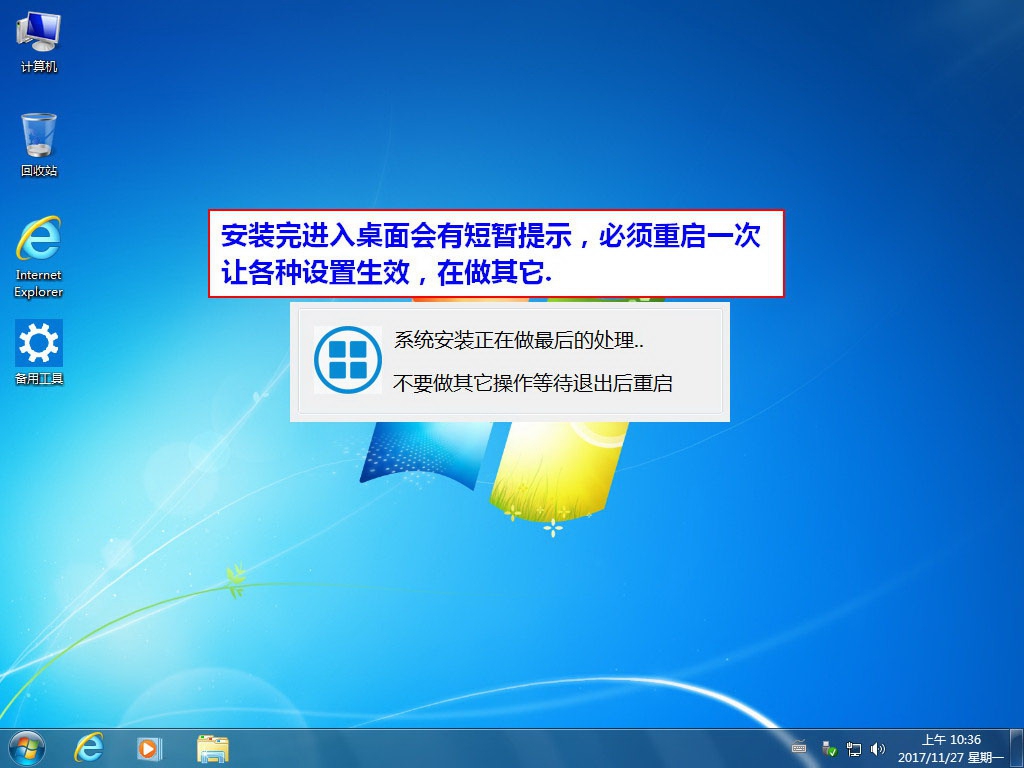
Task: Click the Internet Explorer desktop shortcut
Action: pos(39,257)
